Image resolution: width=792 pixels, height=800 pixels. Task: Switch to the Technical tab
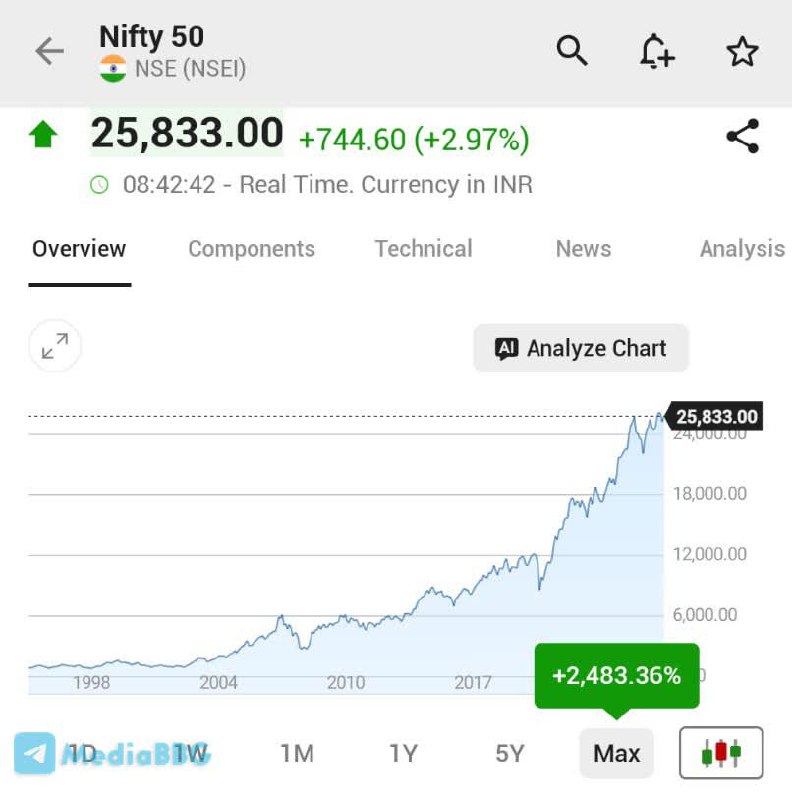tap(423, 249)
